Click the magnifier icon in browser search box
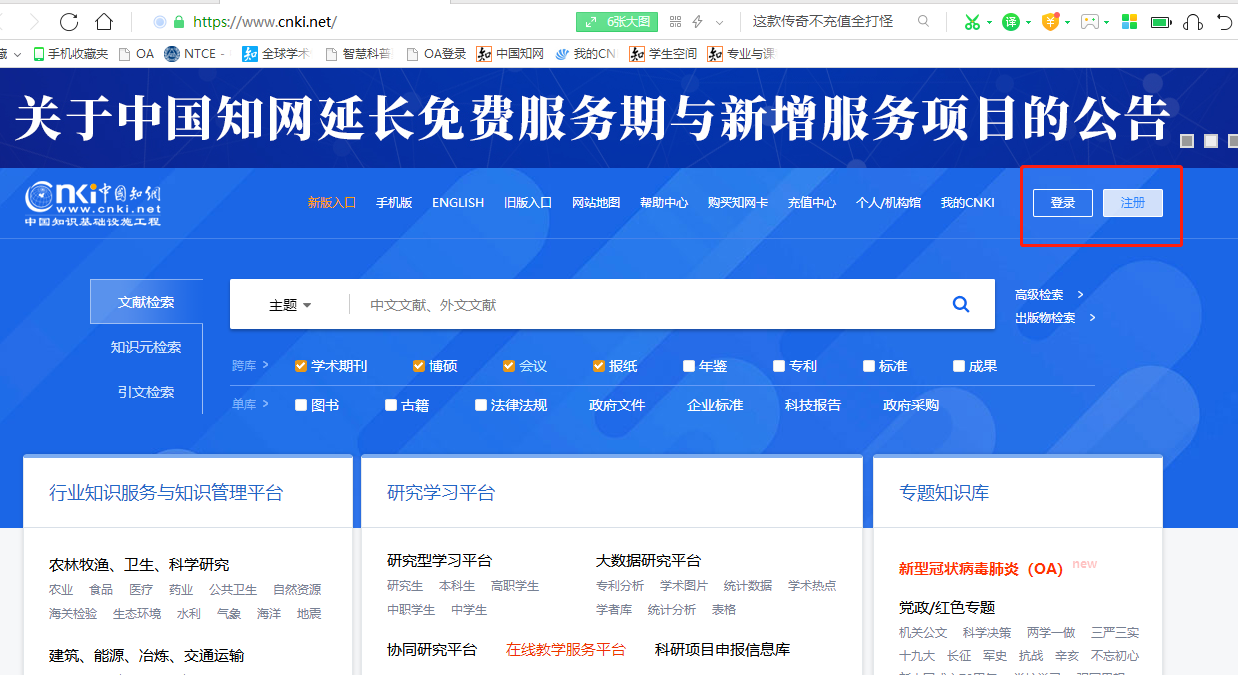The height and width of the screenshot is (675, 1238). 923,21
